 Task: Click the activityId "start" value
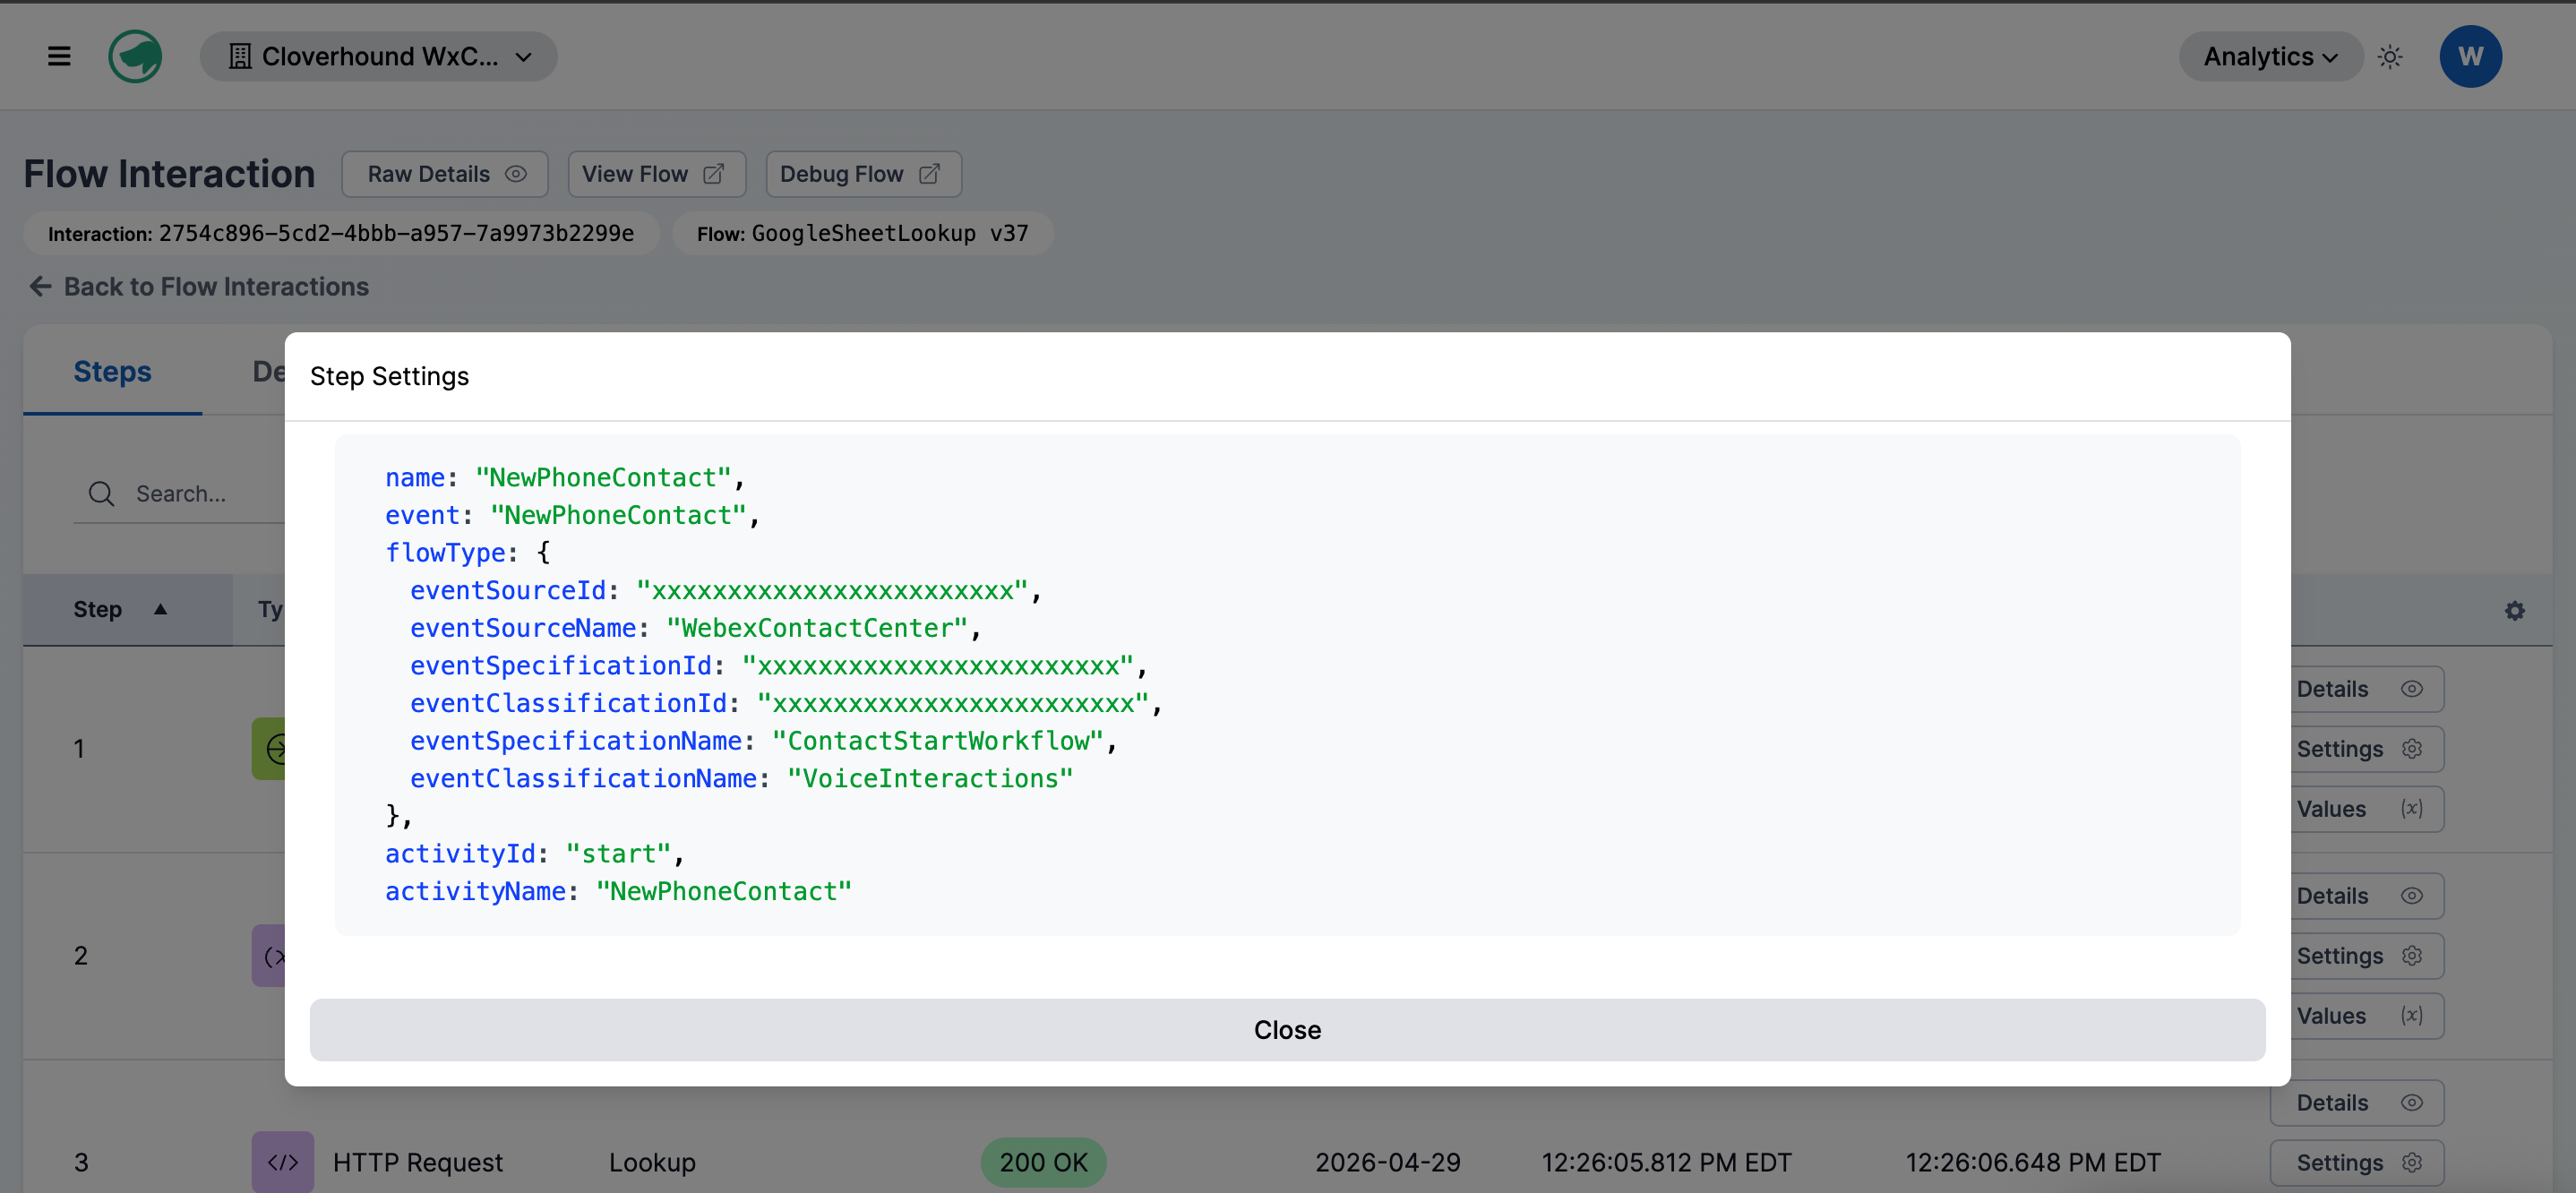(x=618, y=854)
